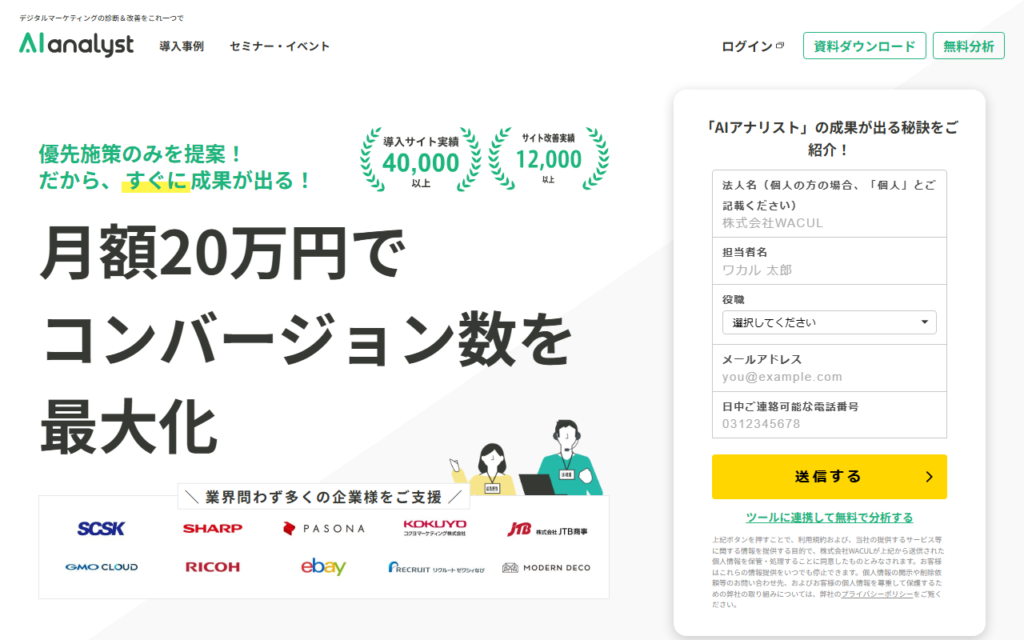Open the セミナー・イベント menu item
Viewport: 1024px width, 640px height.
tap(279, 46)
